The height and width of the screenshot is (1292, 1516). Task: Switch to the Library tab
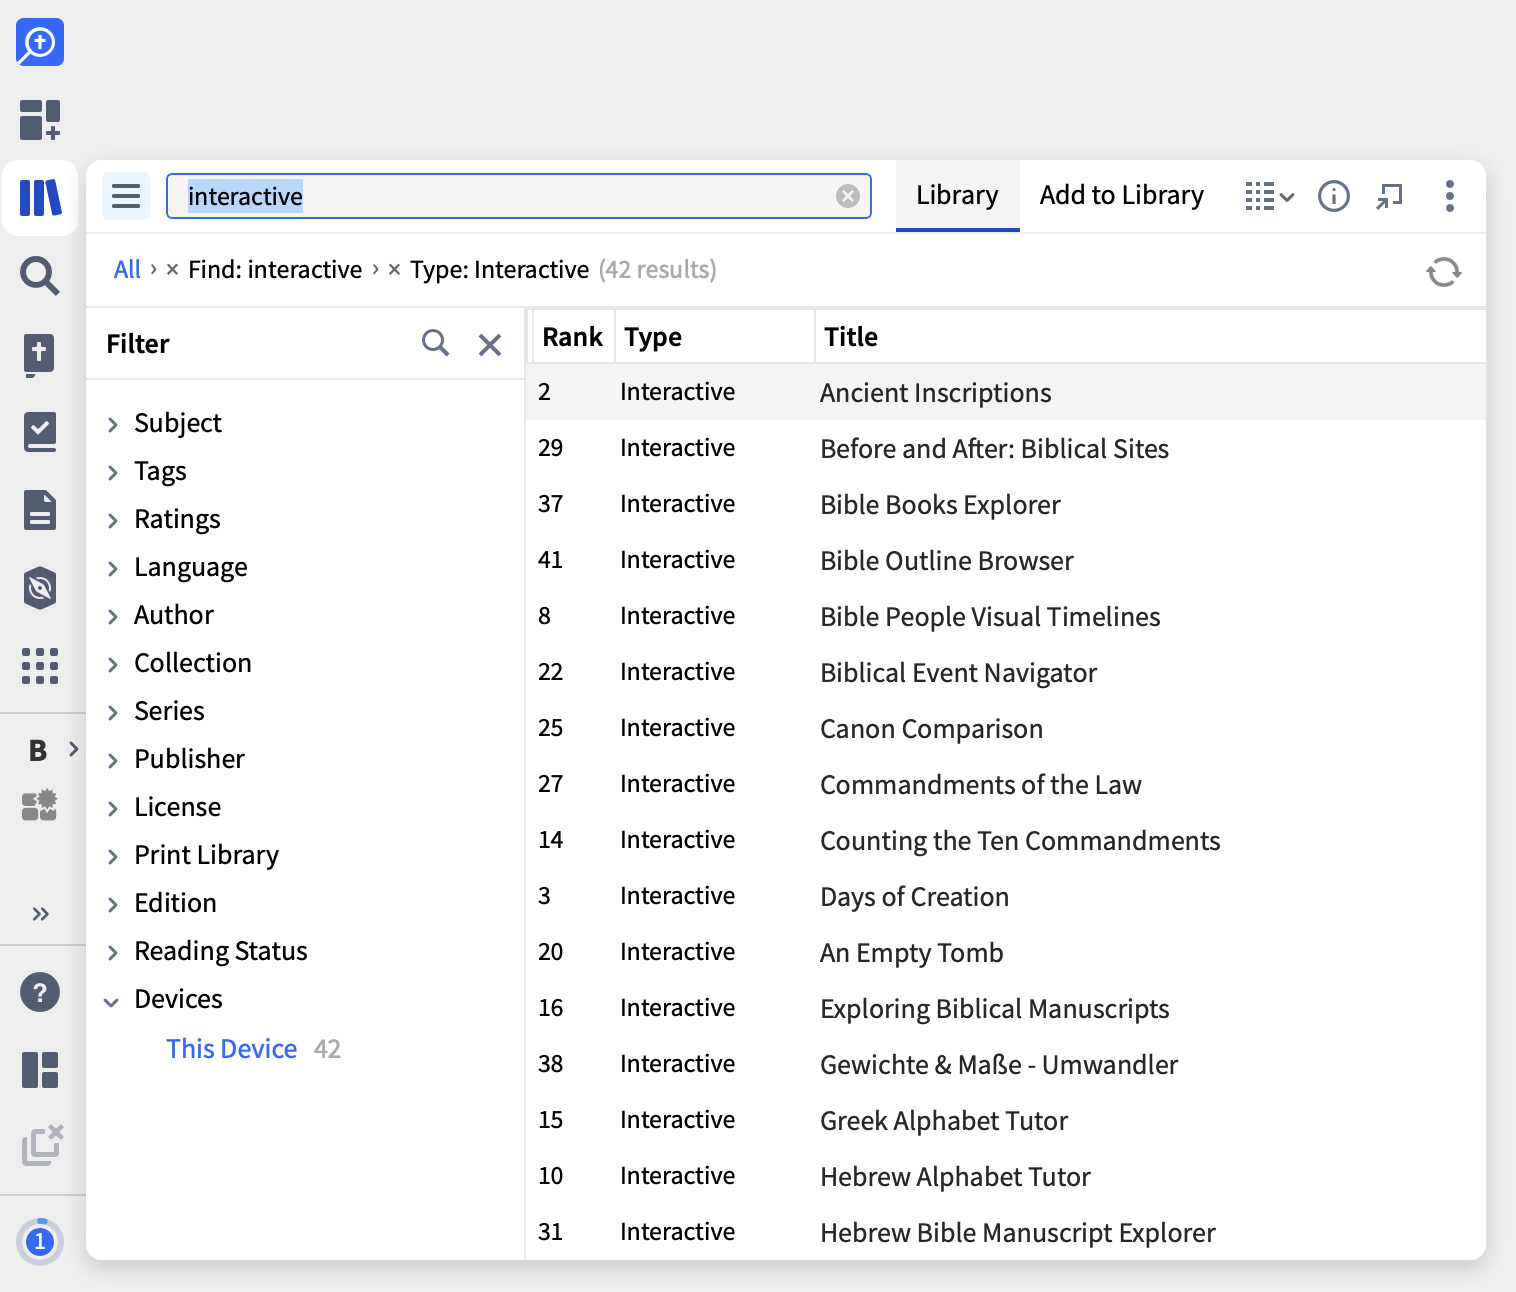click(x=957, y=195)
